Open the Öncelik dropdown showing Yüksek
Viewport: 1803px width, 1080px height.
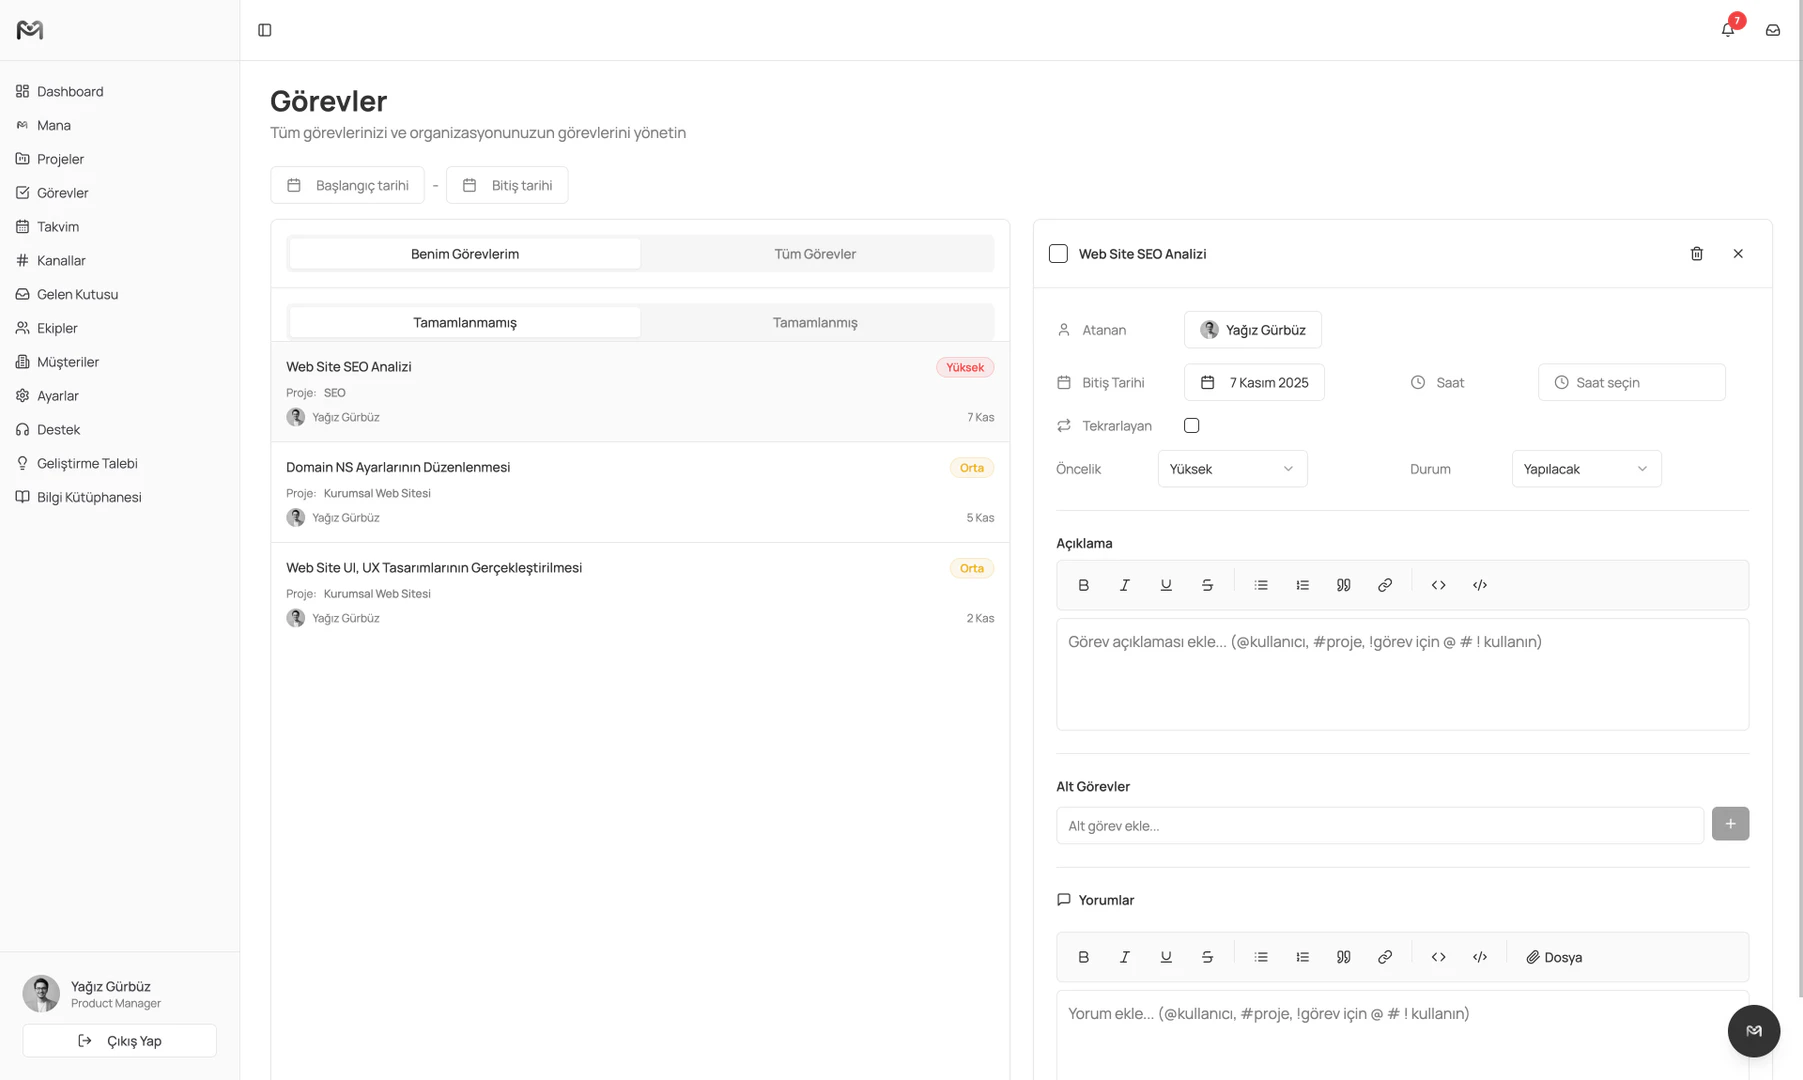[x=1232, y=468]
